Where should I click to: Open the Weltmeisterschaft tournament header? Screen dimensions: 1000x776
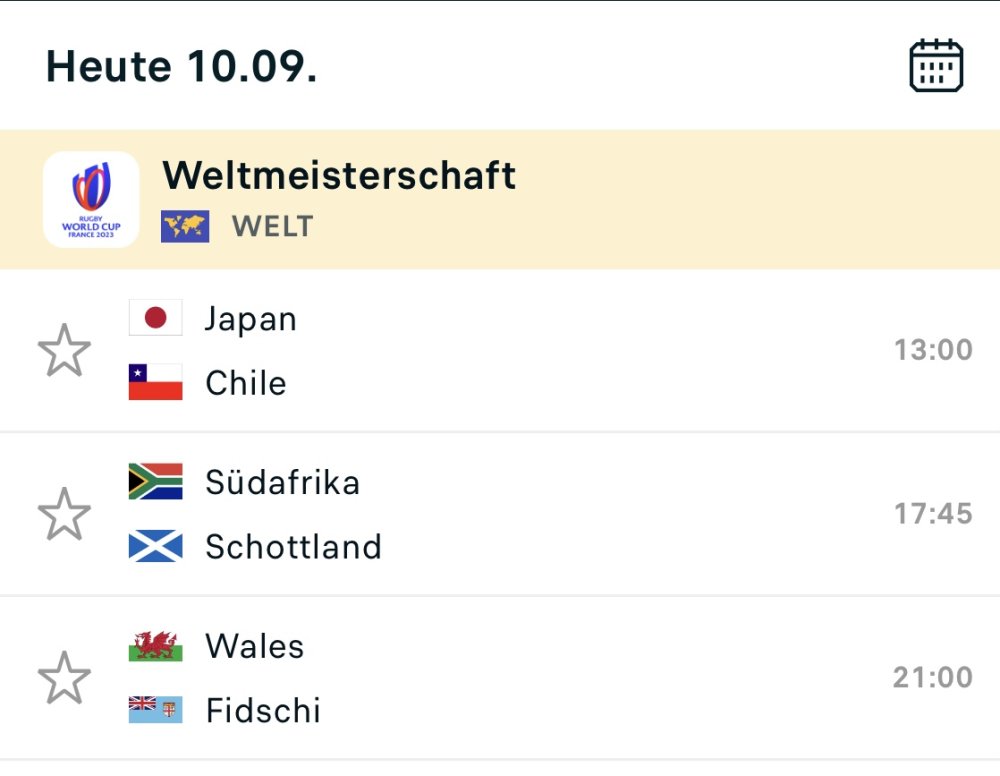click(339, 176)
